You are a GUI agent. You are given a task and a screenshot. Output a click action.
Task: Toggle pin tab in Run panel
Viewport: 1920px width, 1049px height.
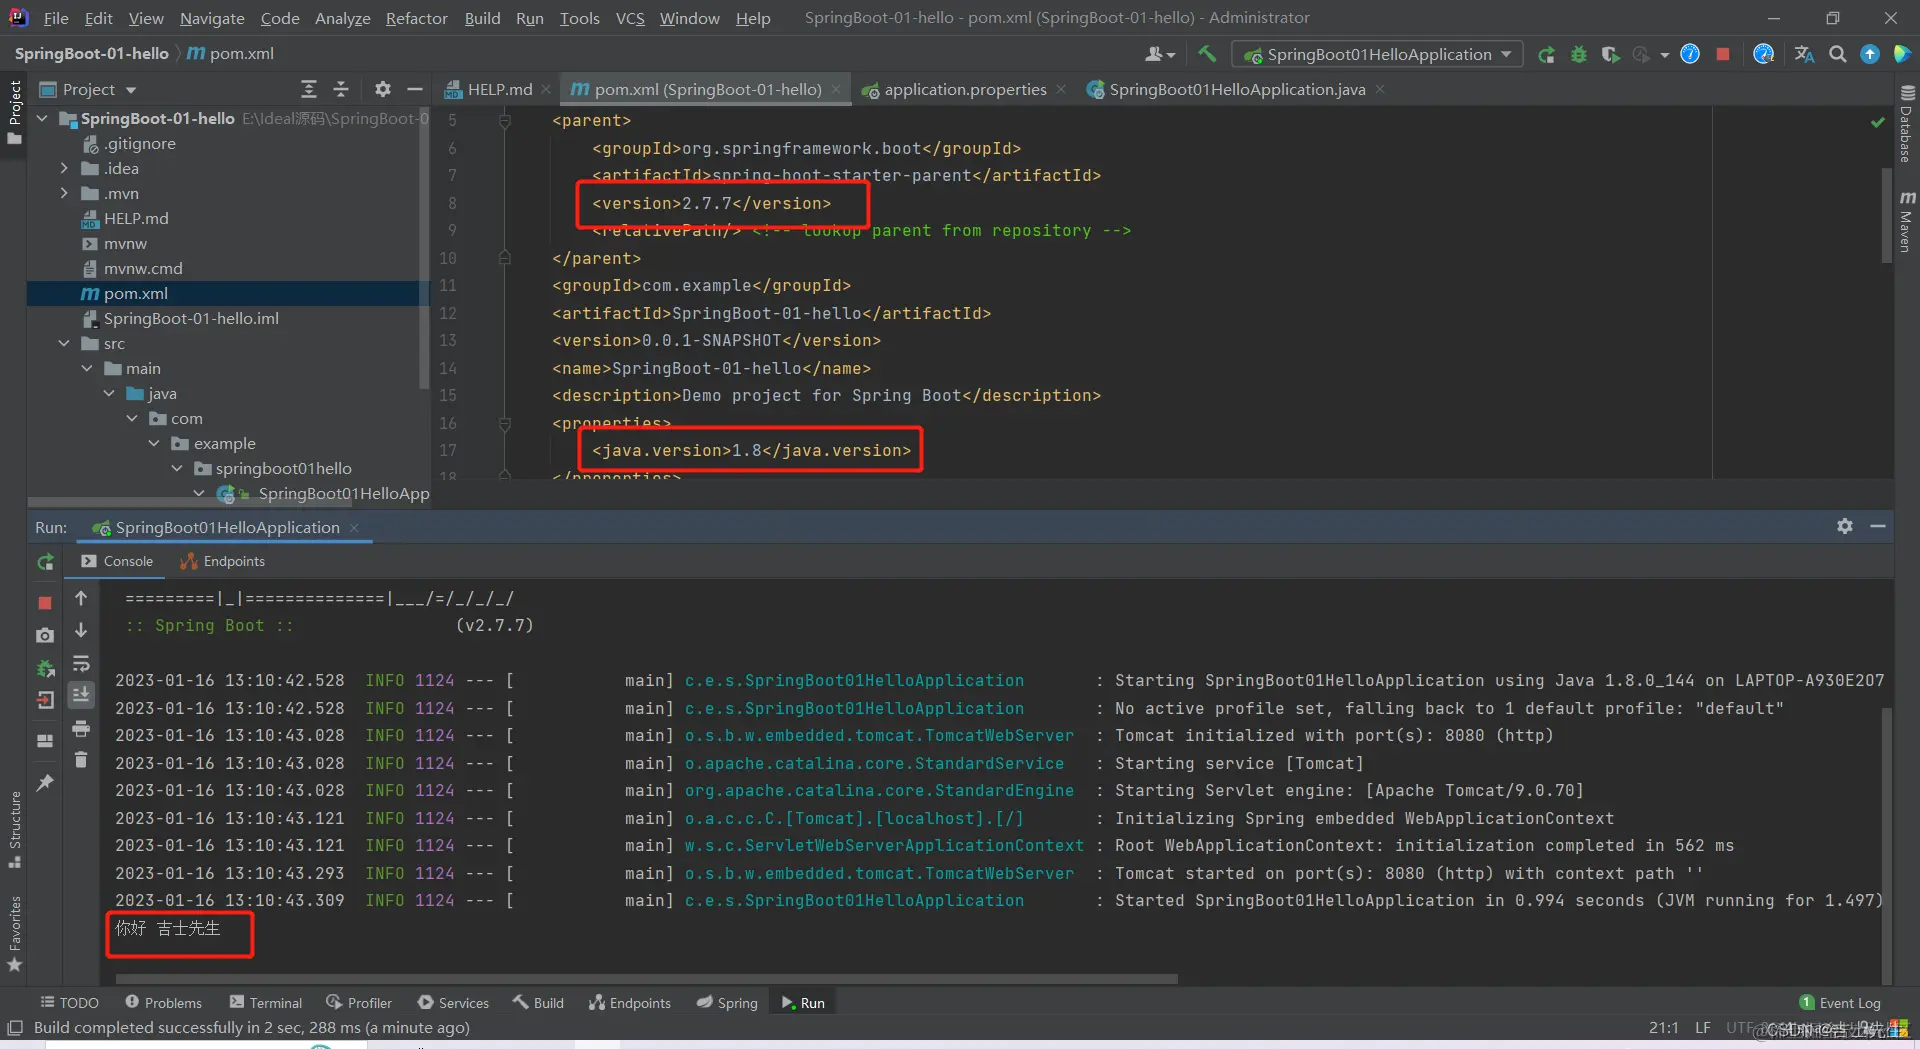pos(45,783)
